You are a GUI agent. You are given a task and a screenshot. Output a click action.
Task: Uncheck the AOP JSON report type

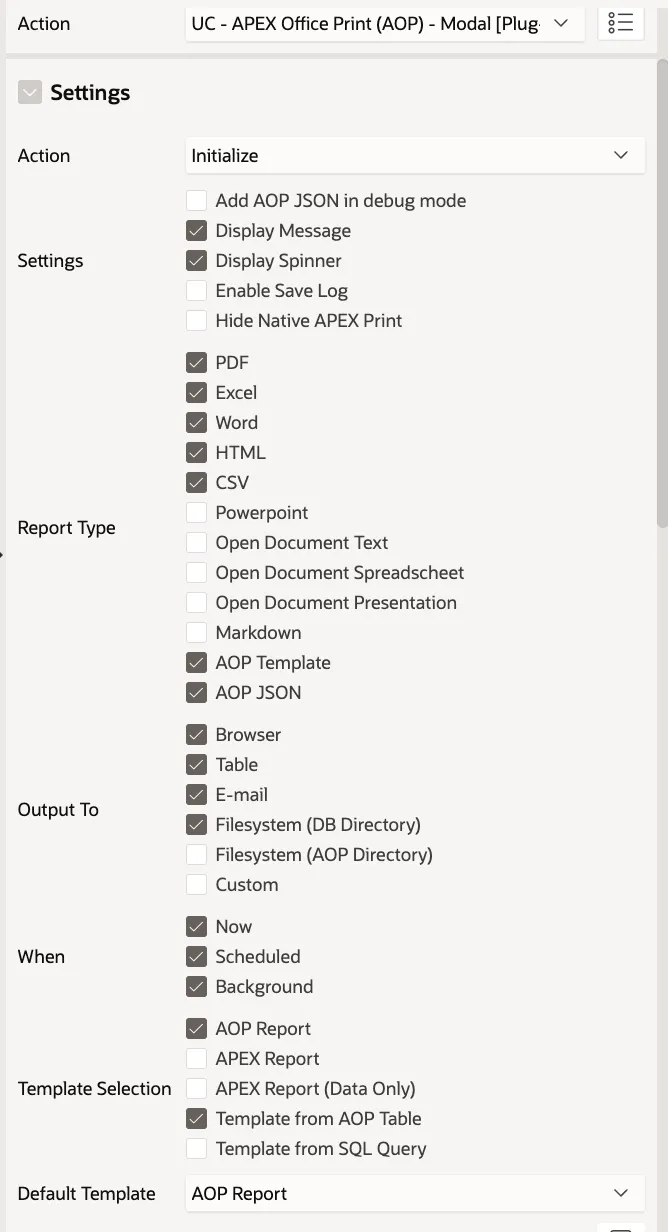pyautogui.click(x=197, y=692)
